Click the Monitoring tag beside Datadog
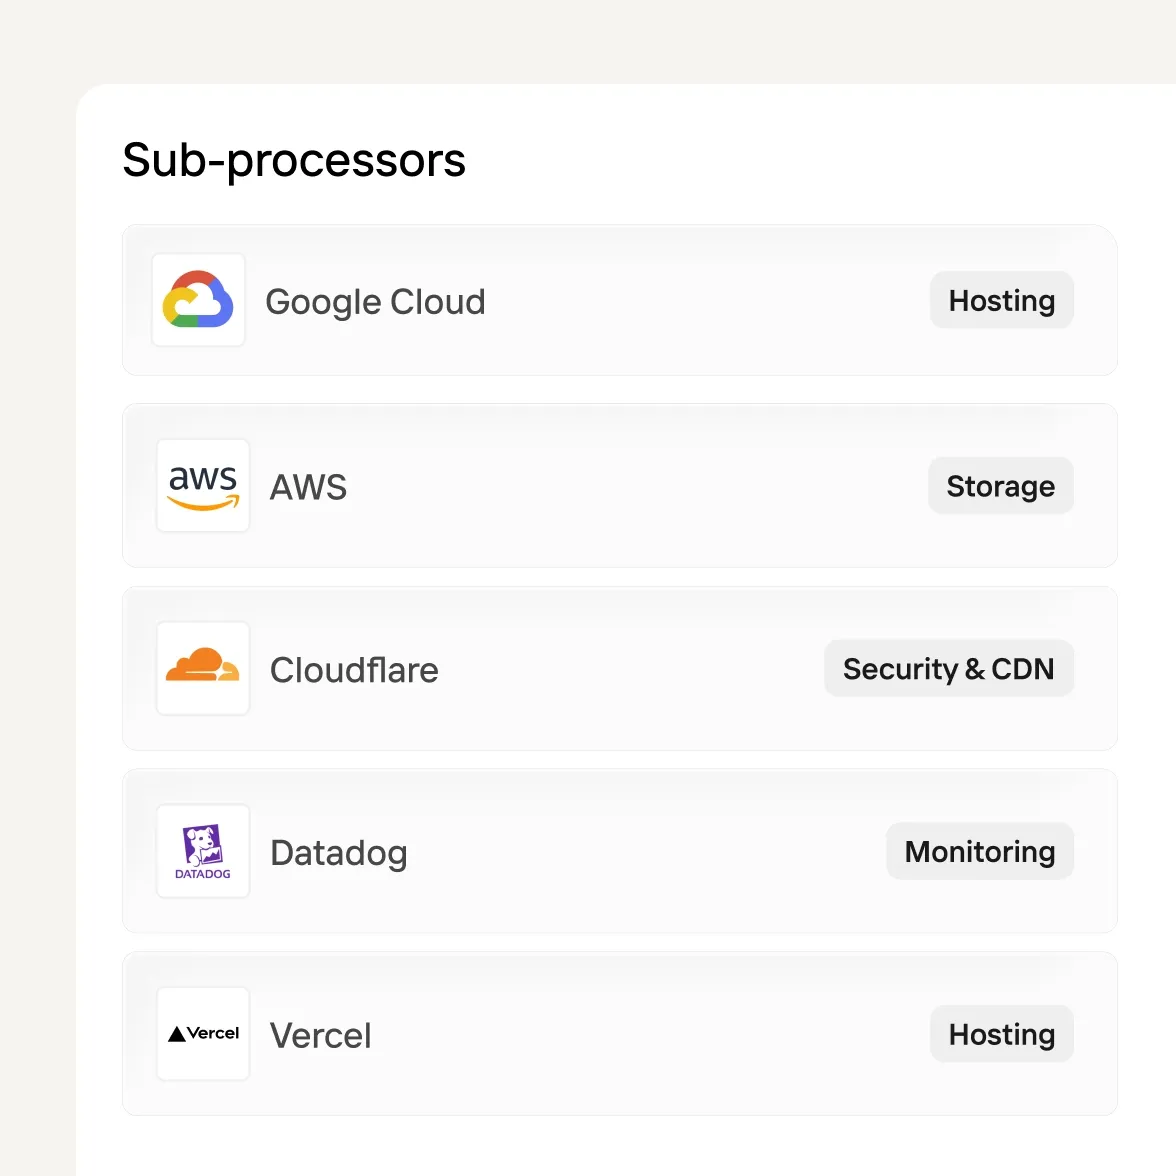Image resolution: width=1176 pixels, height=1176 pixels. [x=980, y=851]
